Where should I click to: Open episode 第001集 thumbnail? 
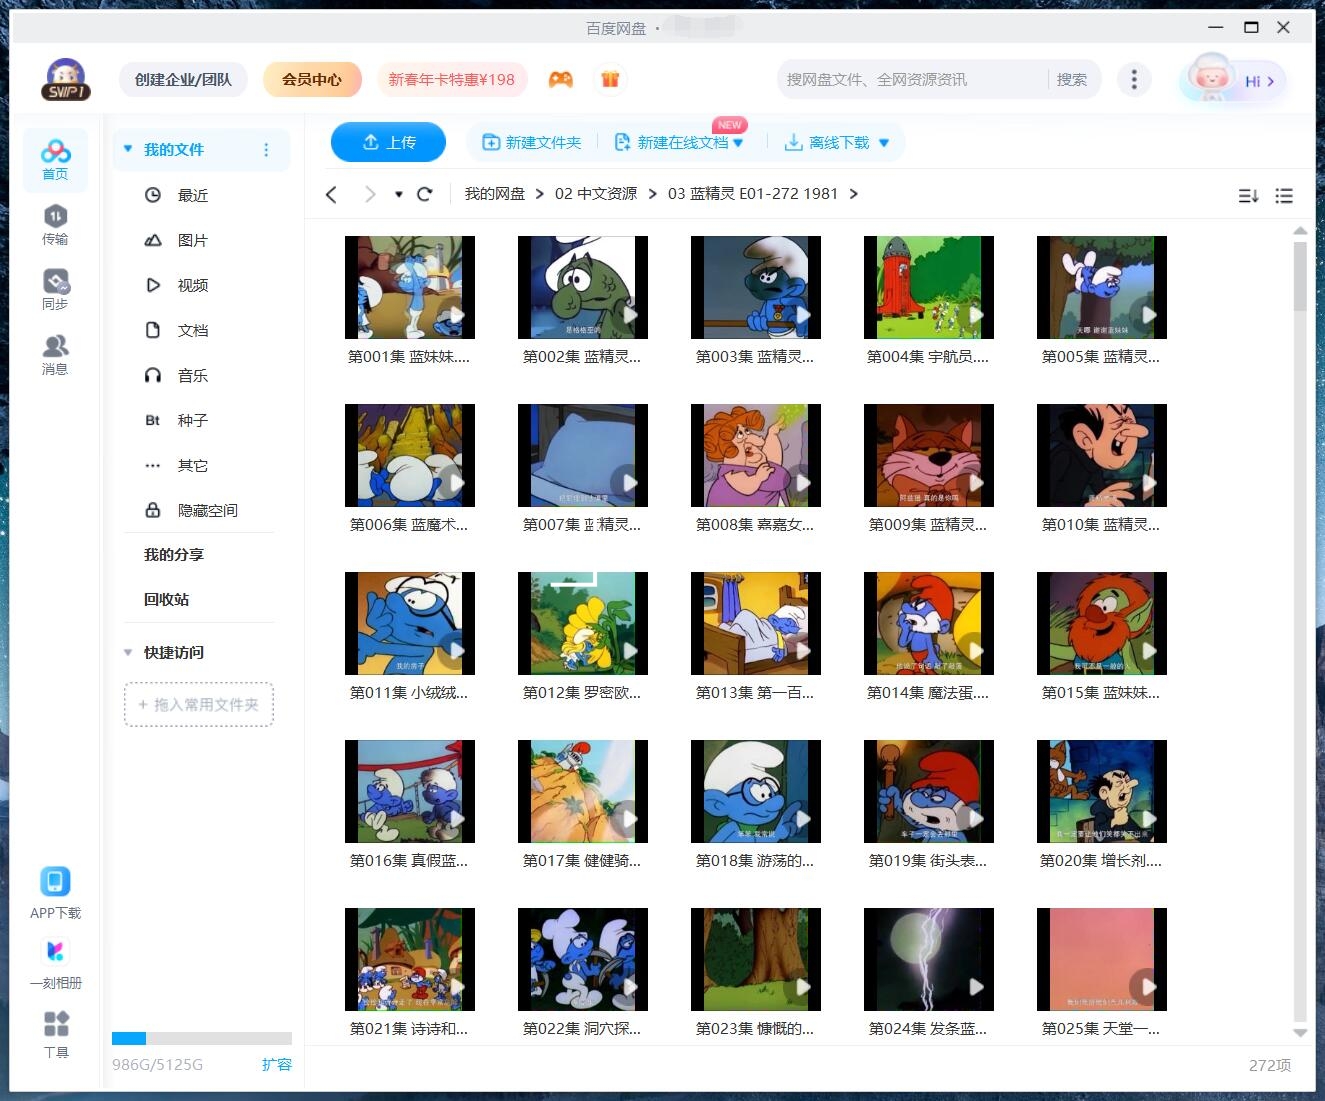409,287
